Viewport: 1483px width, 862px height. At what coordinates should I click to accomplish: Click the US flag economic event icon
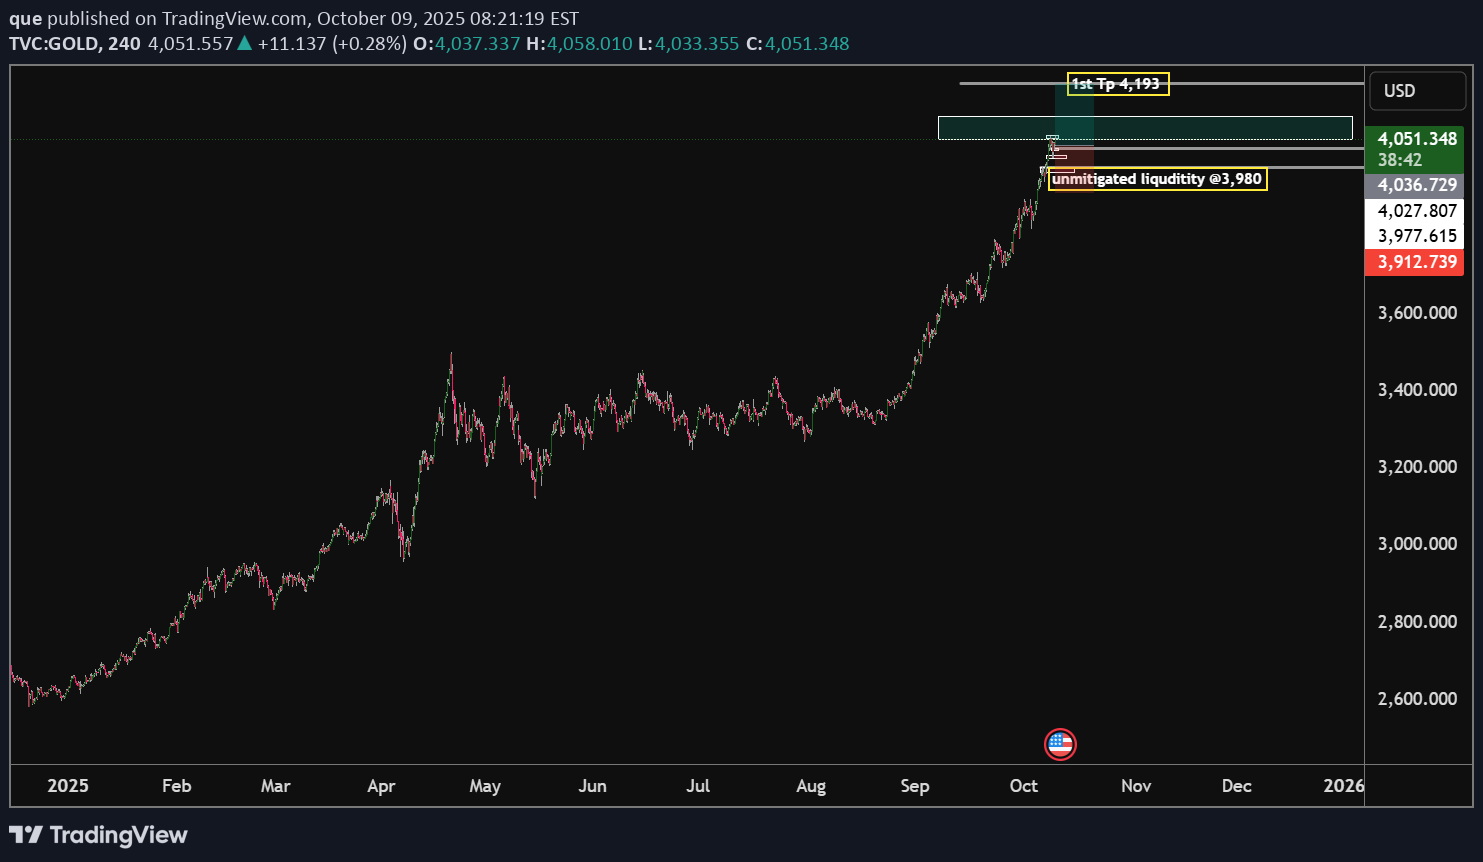(1060, 744)
